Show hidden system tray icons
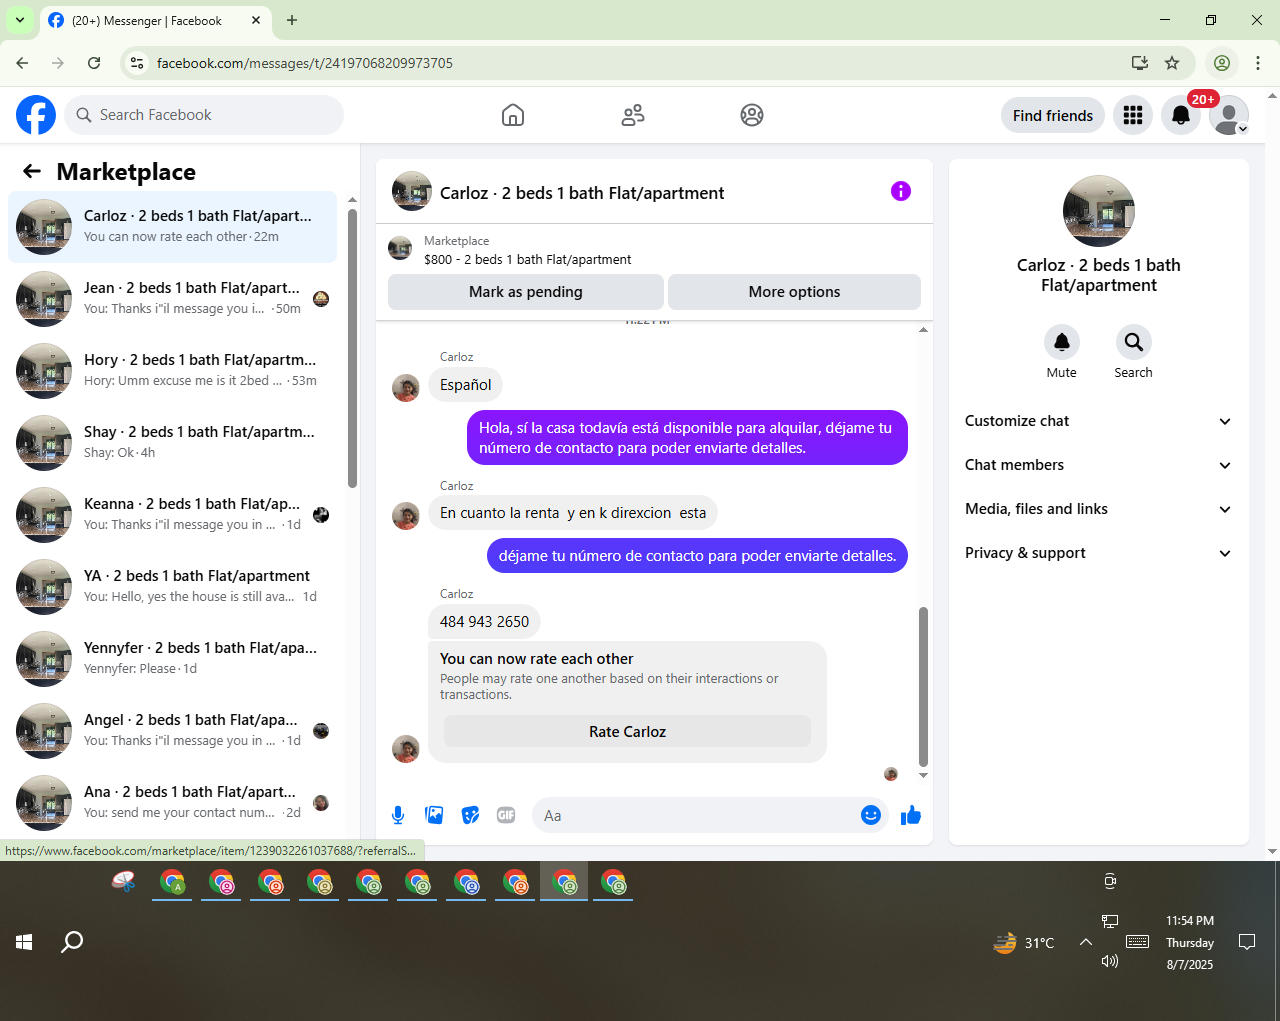Viewport: 1280px width, 1021px height. pos(1085,942)
